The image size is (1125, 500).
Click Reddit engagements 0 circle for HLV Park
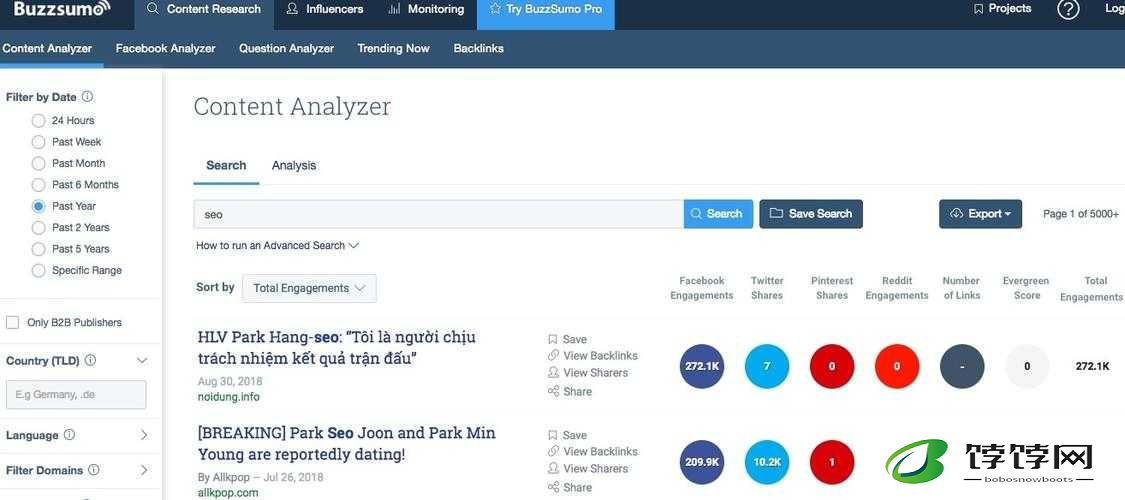897,367
